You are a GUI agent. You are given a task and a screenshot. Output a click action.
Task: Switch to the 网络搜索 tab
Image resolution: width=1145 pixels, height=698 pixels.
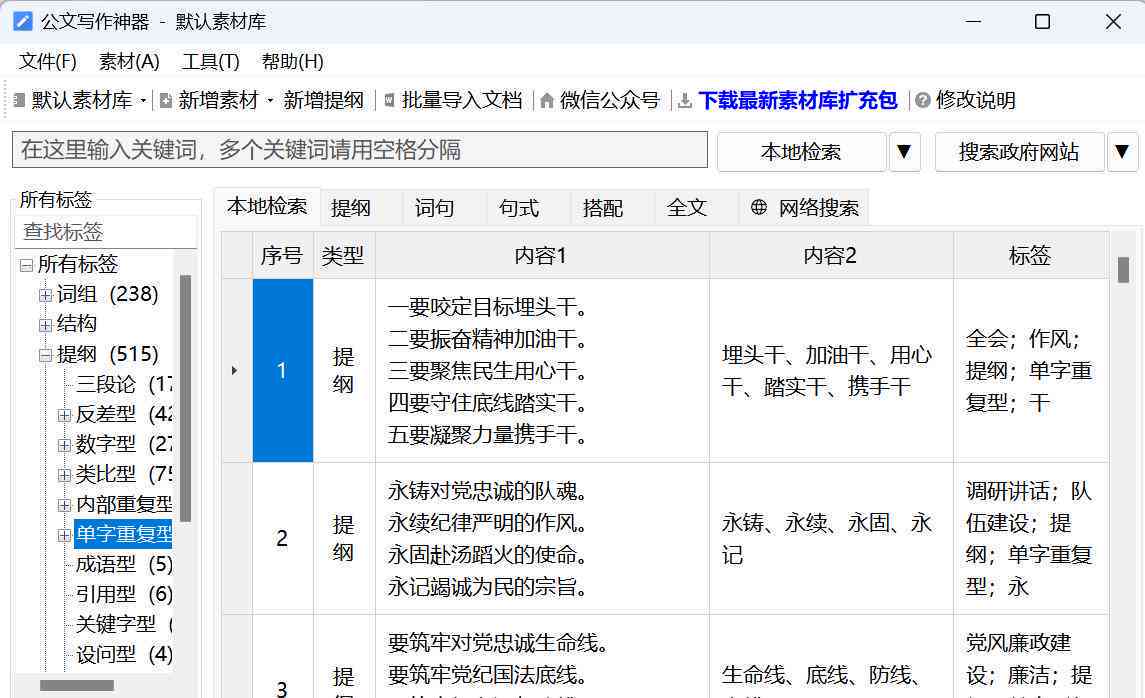tap(805, 208)
